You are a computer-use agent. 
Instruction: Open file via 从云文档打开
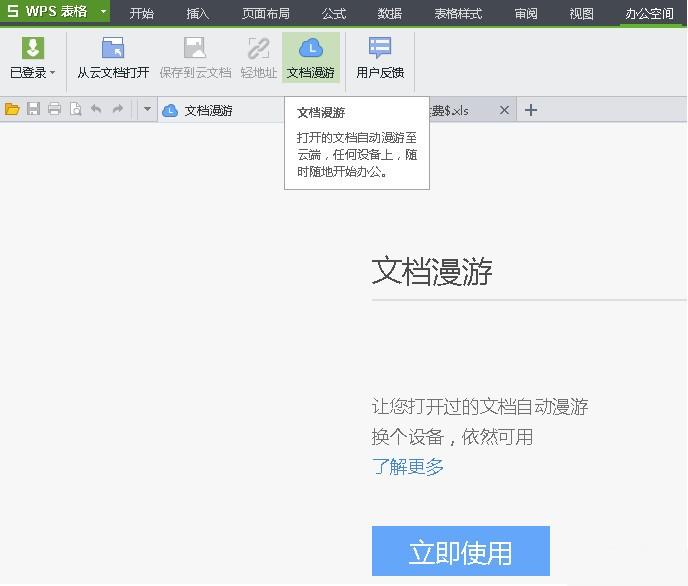tap(113, 49)
